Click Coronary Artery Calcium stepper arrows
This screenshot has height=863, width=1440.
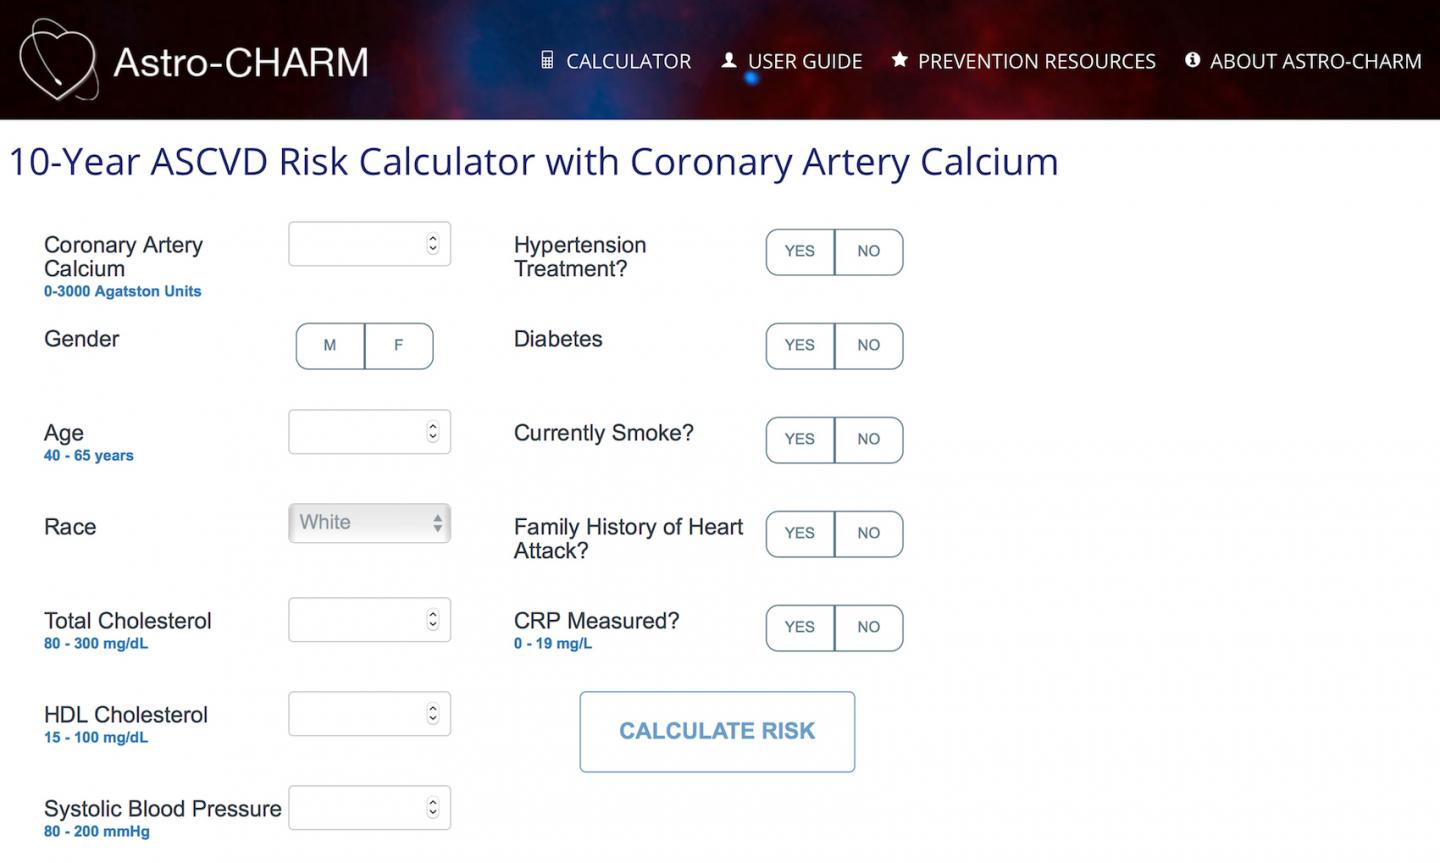[x=433, y=244]
